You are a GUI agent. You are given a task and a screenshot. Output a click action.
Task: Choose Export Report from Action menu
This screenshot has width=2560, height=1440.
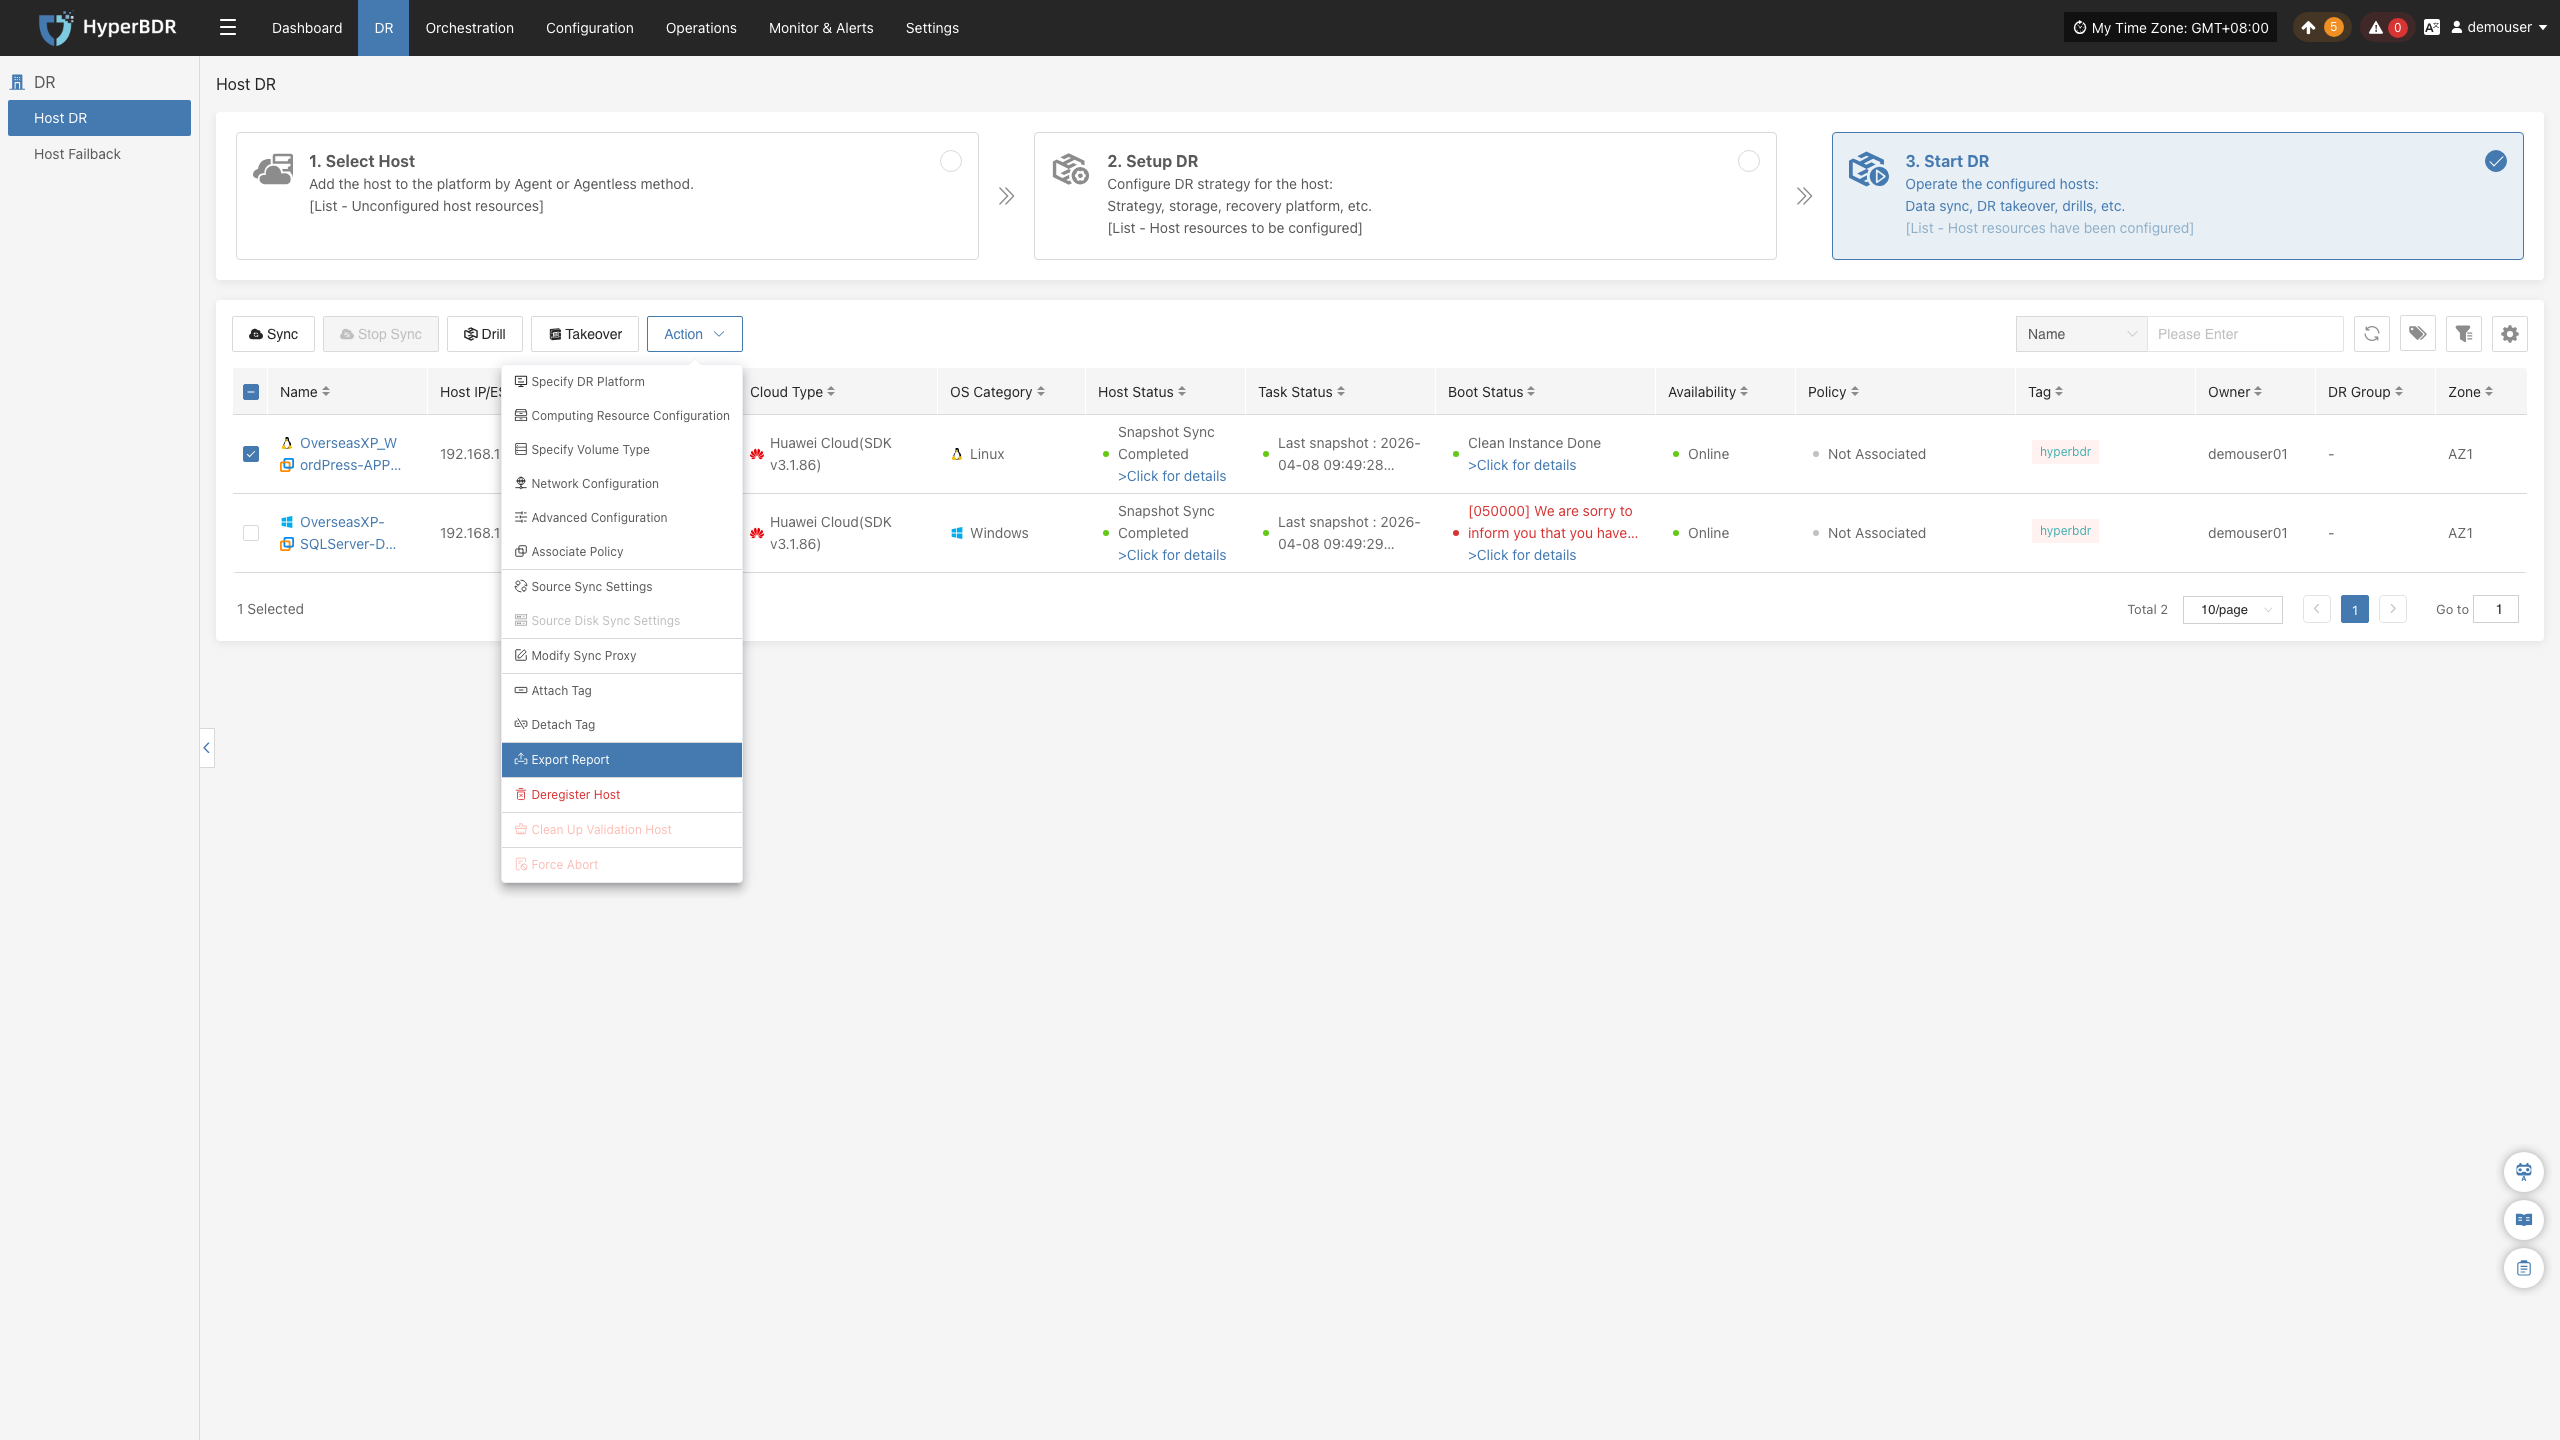tap(622, 759)
